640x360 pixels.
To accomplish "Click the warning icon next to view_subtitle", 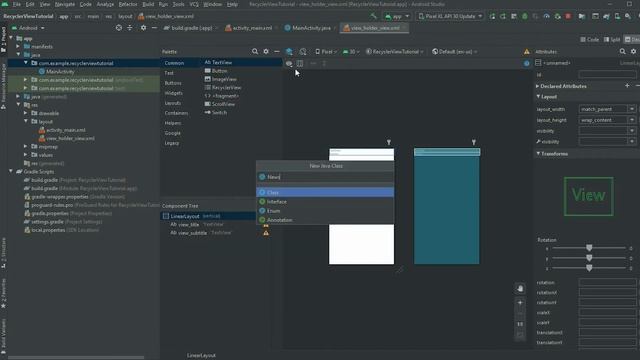I will [266, 233].
